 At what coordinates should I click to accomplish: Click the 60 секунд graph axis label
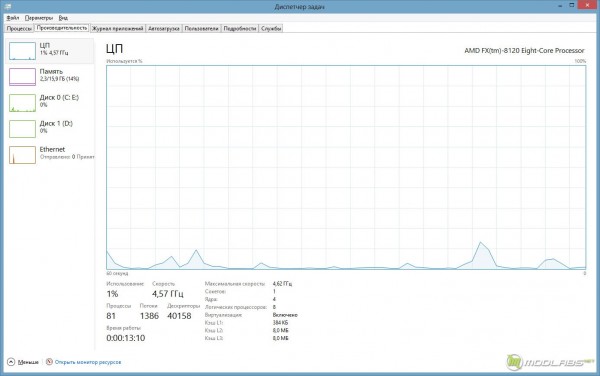[117, 273]
